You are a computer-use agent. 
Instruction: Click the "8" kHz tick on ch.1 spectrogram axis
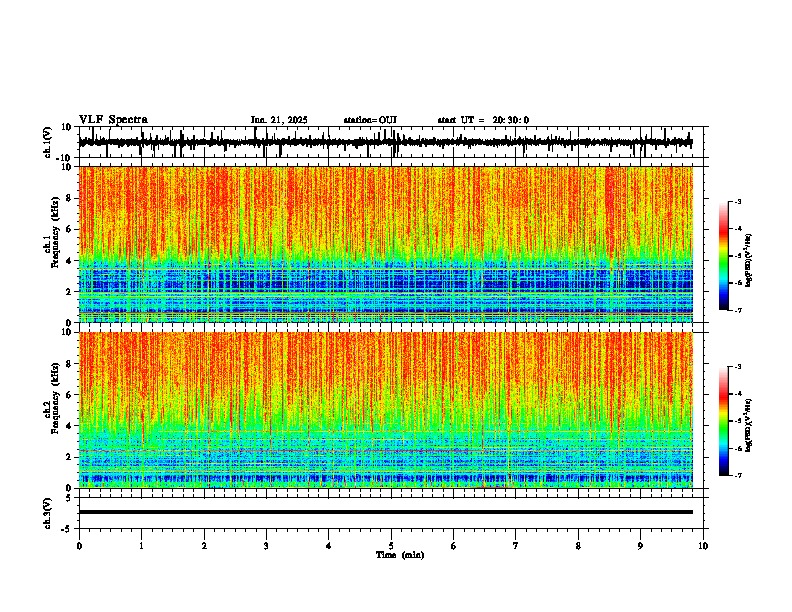click(70, 198)
